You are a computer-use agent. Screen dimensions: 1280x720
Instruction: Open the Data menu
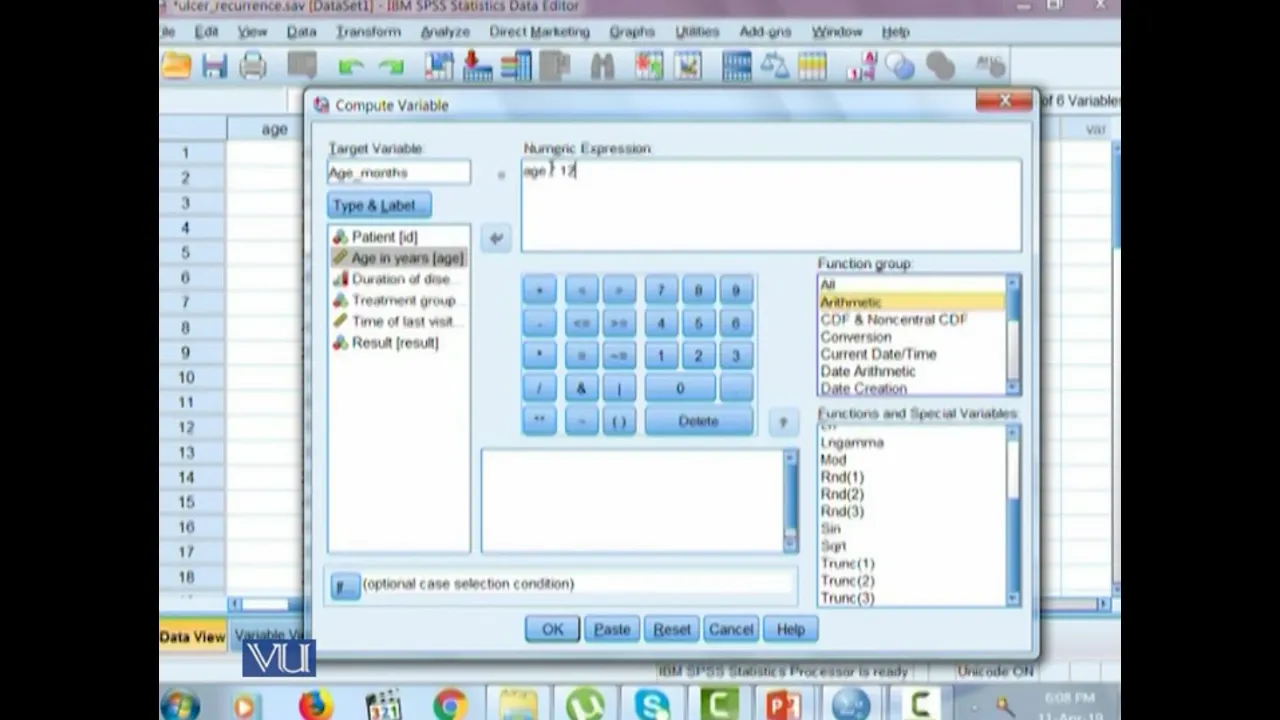coord(301,32)
